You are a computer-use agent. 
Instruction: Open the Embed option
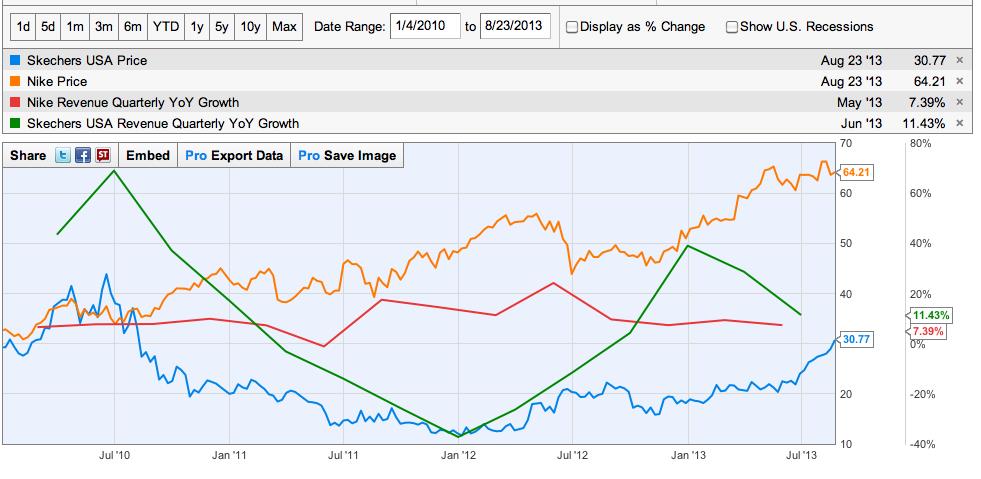pyautogui.click(x=148, y=156)
